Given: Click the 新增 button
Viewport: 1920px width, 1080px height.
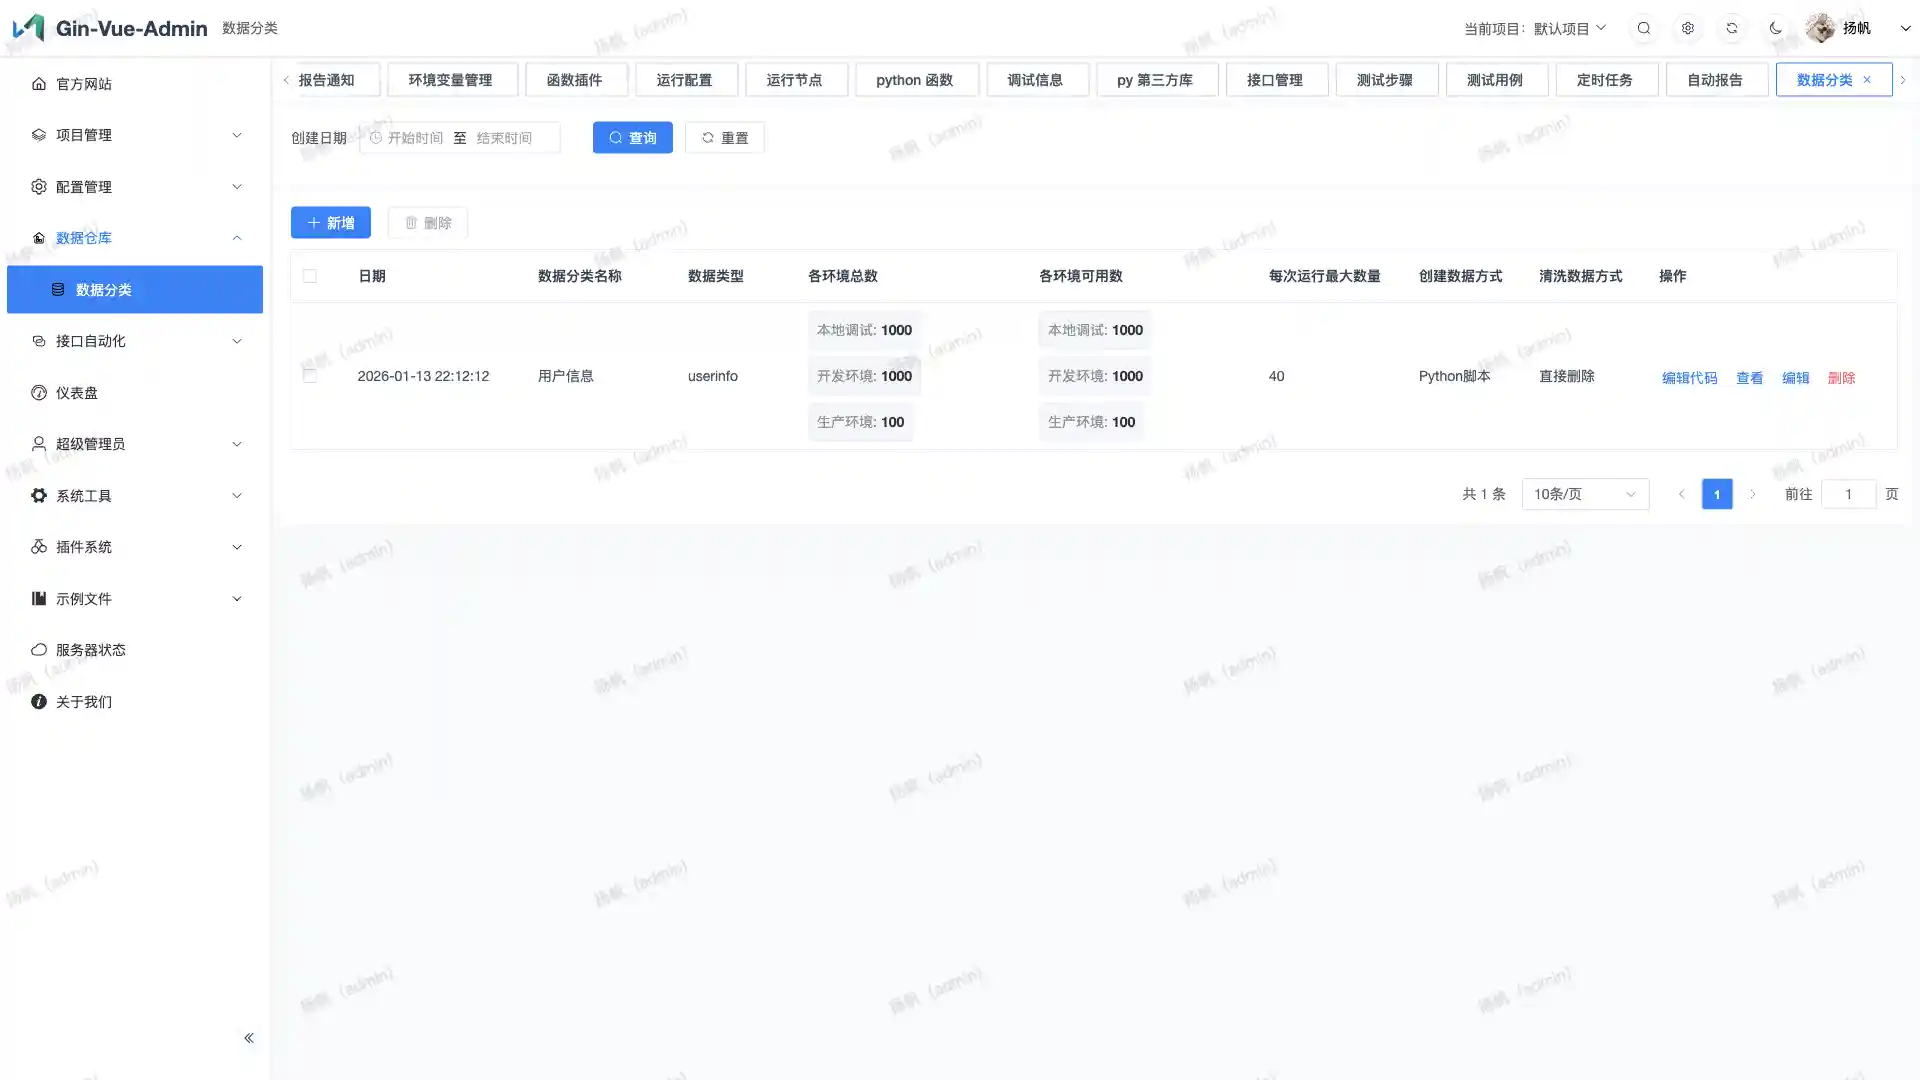Looking at the screenshot, I should click(x=331, y=223).
